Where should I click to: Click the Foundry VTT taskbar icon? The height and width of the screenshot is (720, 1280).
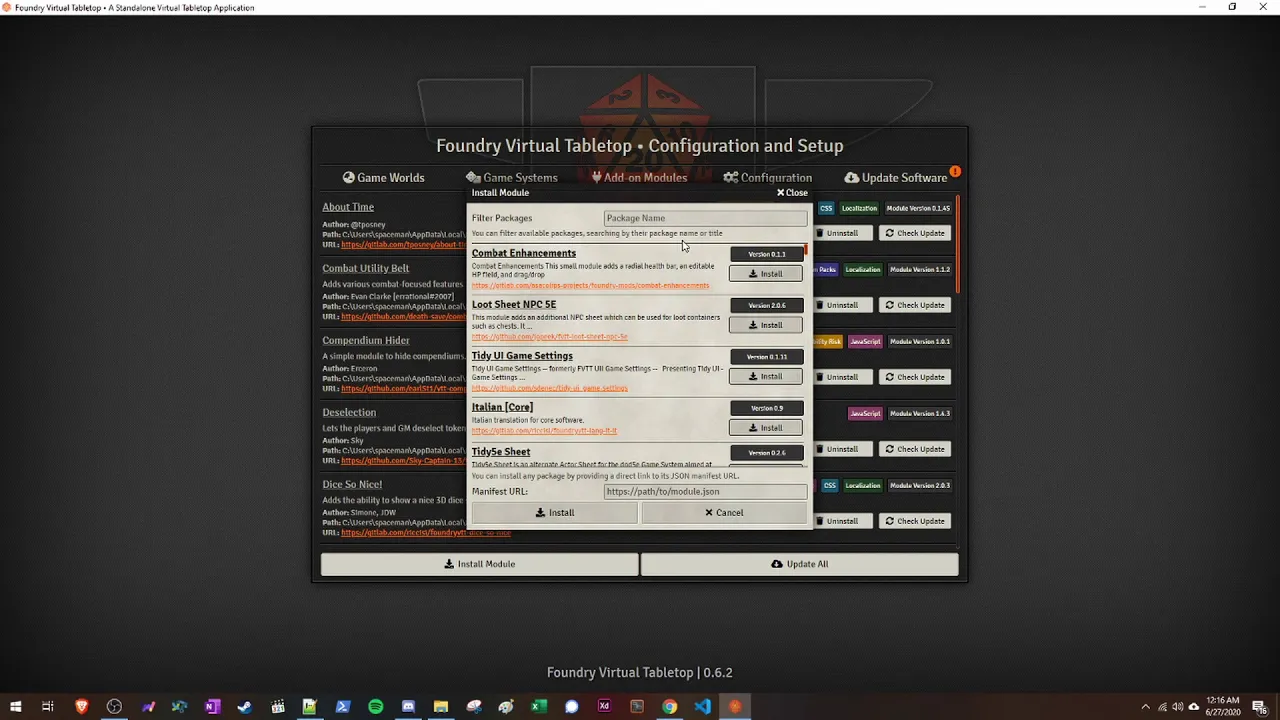[x=735, y=706]
